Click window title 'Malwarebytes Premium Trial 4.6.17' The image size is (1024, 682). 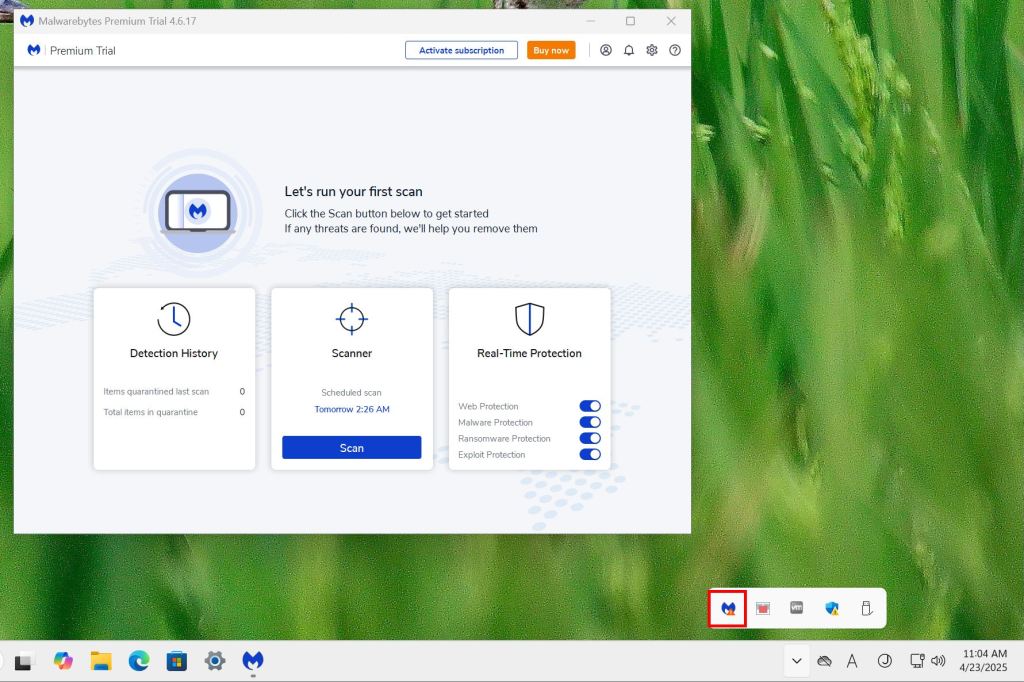(x=117, y=21)
